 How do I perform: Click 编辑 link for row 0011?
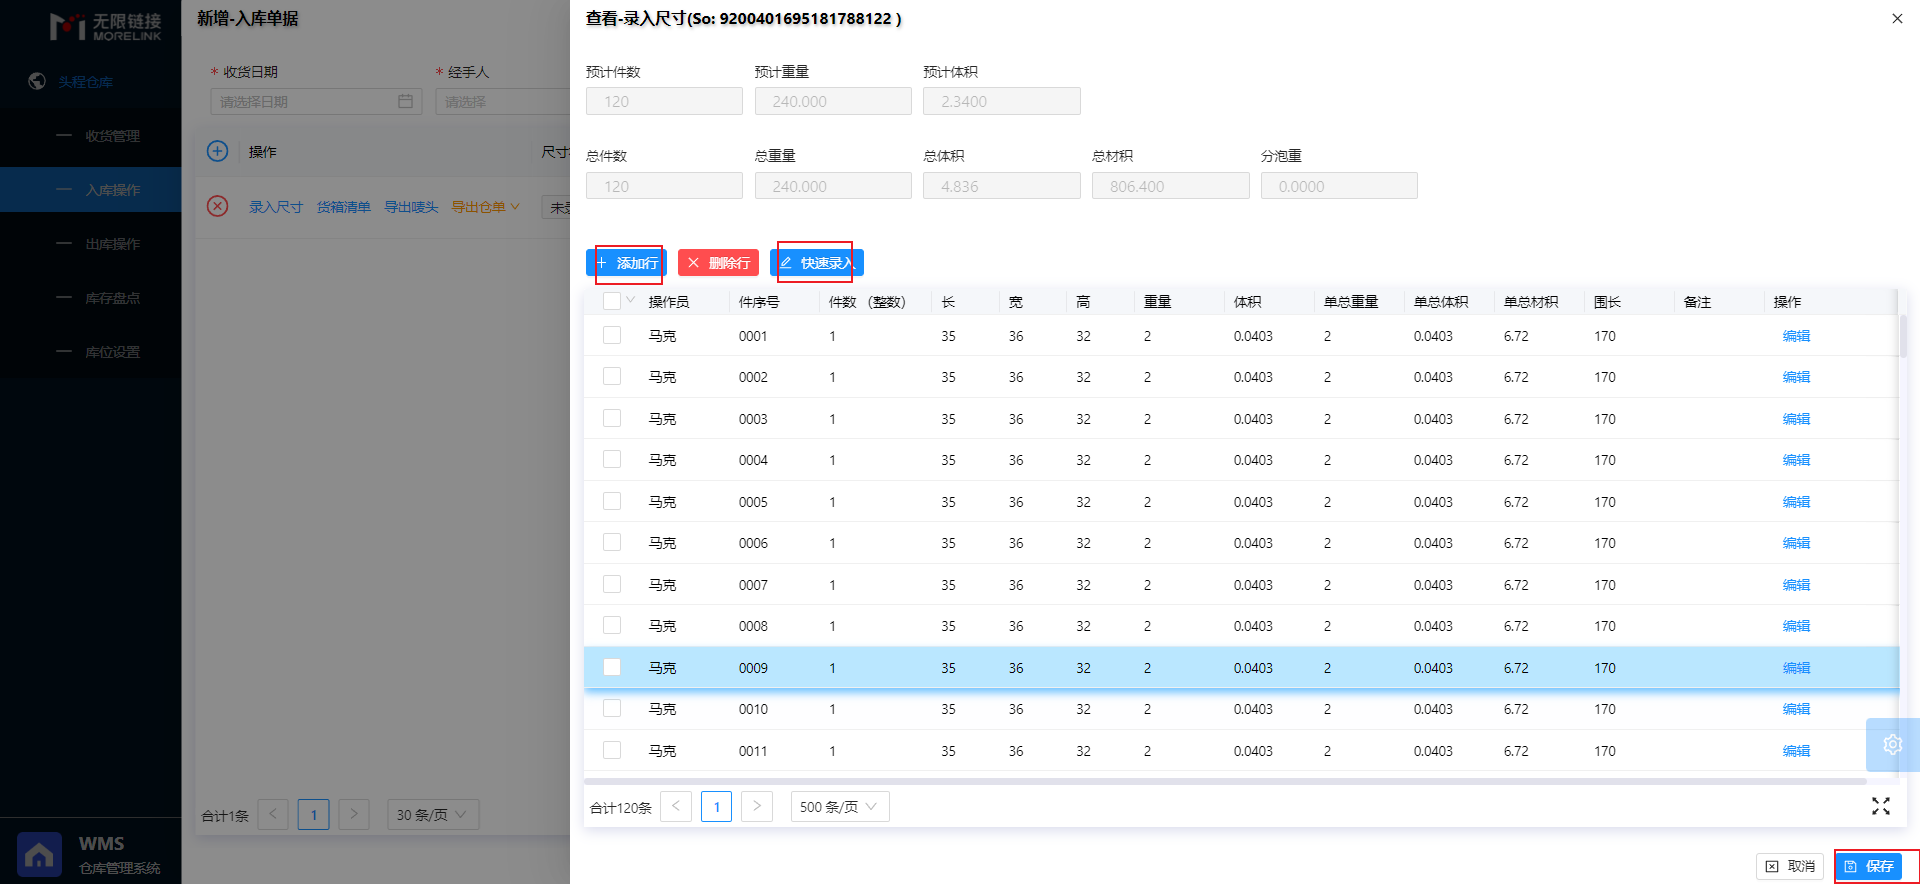click(1796, 751)
